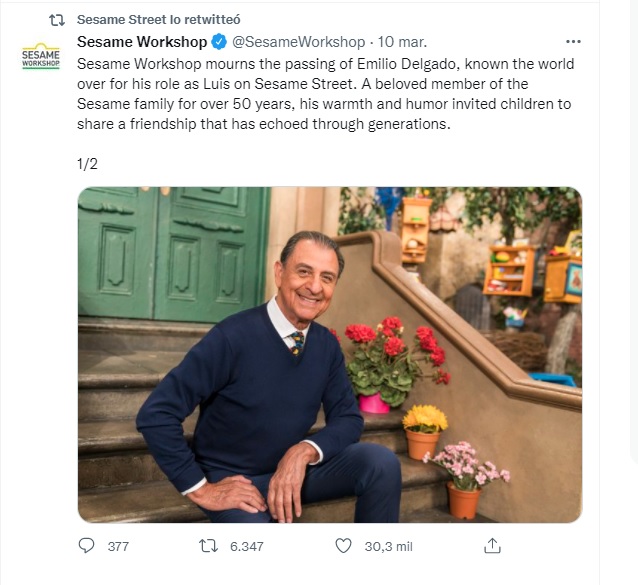Image resolution: width=638 pixels, height=585 pixels.
Task: Click the Sesame Workshop avatar logo
Action: point(40,56)
